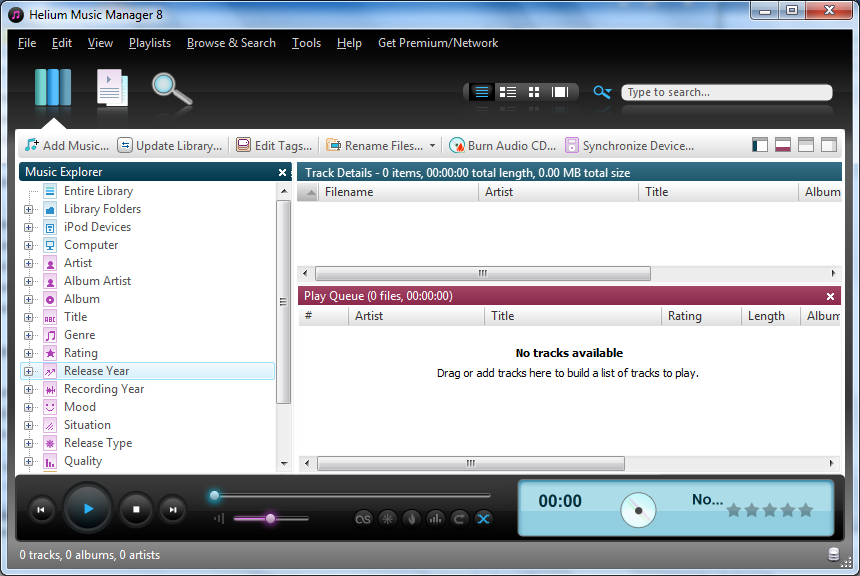Viewport: 860px width, 576px height.
Task: Open the Browse & Search magnifier icon
Action: (172, 88)
